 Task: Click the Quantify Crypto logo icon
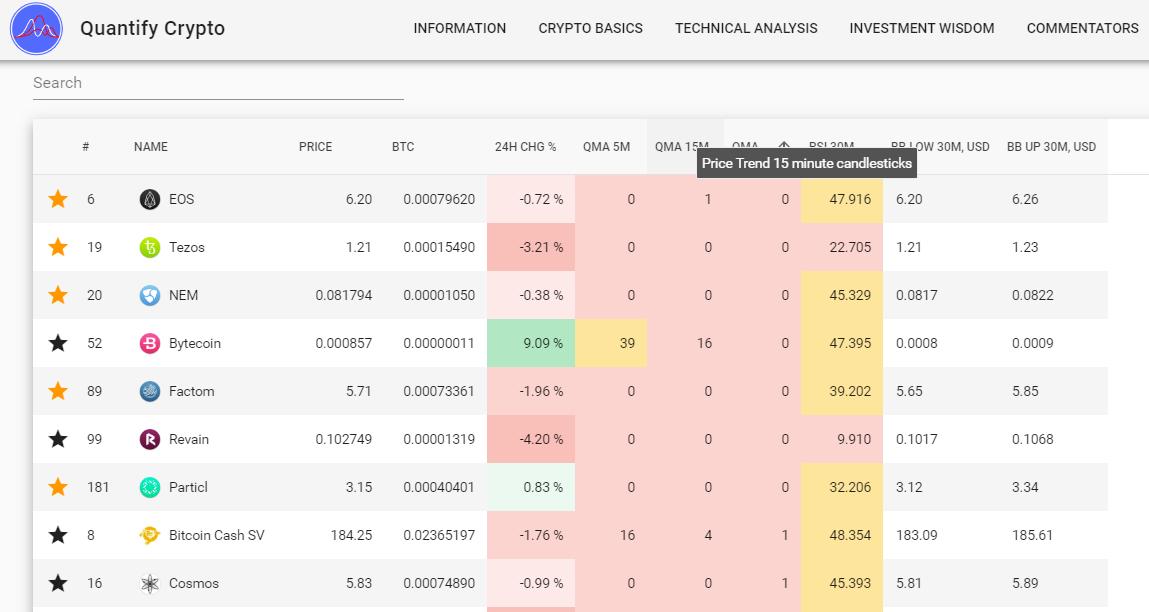37,29
